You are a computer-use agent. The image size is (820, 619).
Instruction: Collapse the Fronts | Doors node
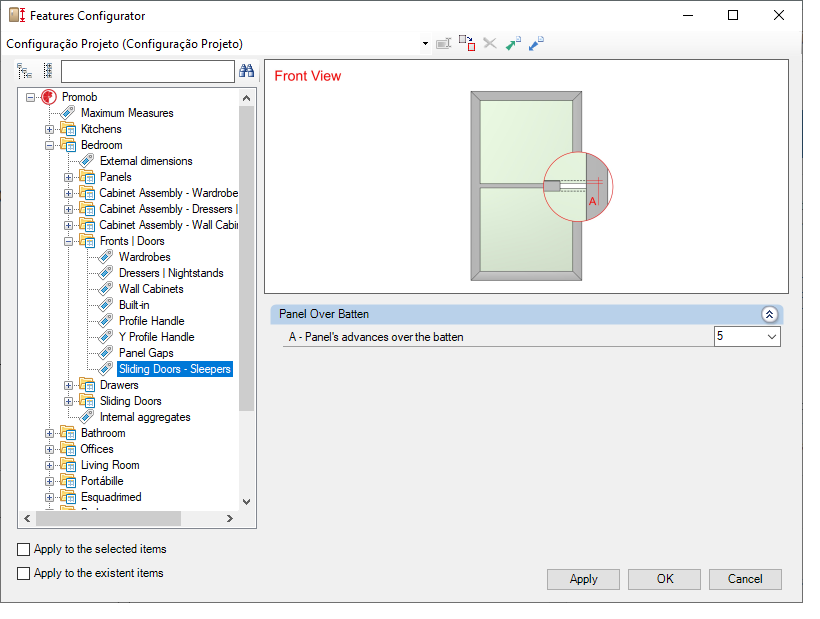tap(69, 242)
